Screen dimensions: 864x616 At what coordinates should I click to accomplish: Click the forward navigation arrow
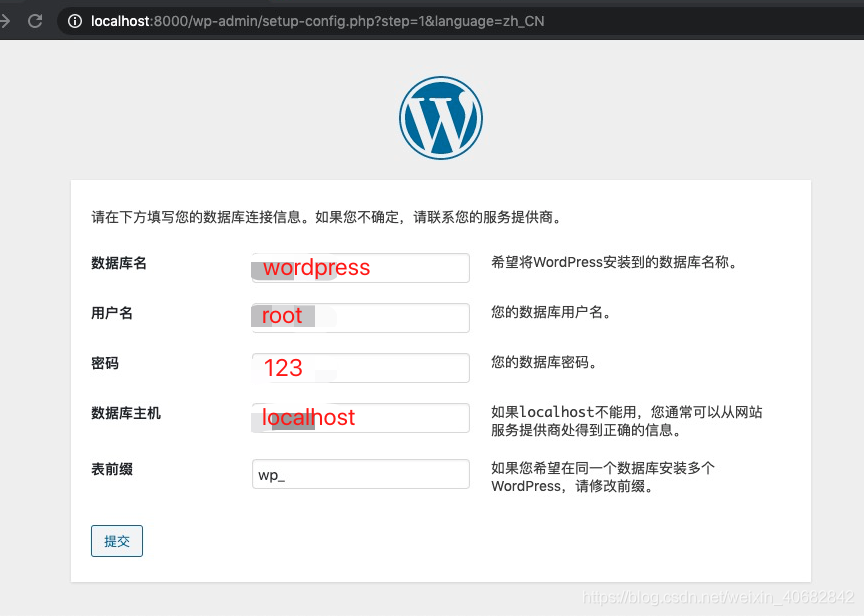[x=5, y=21]
